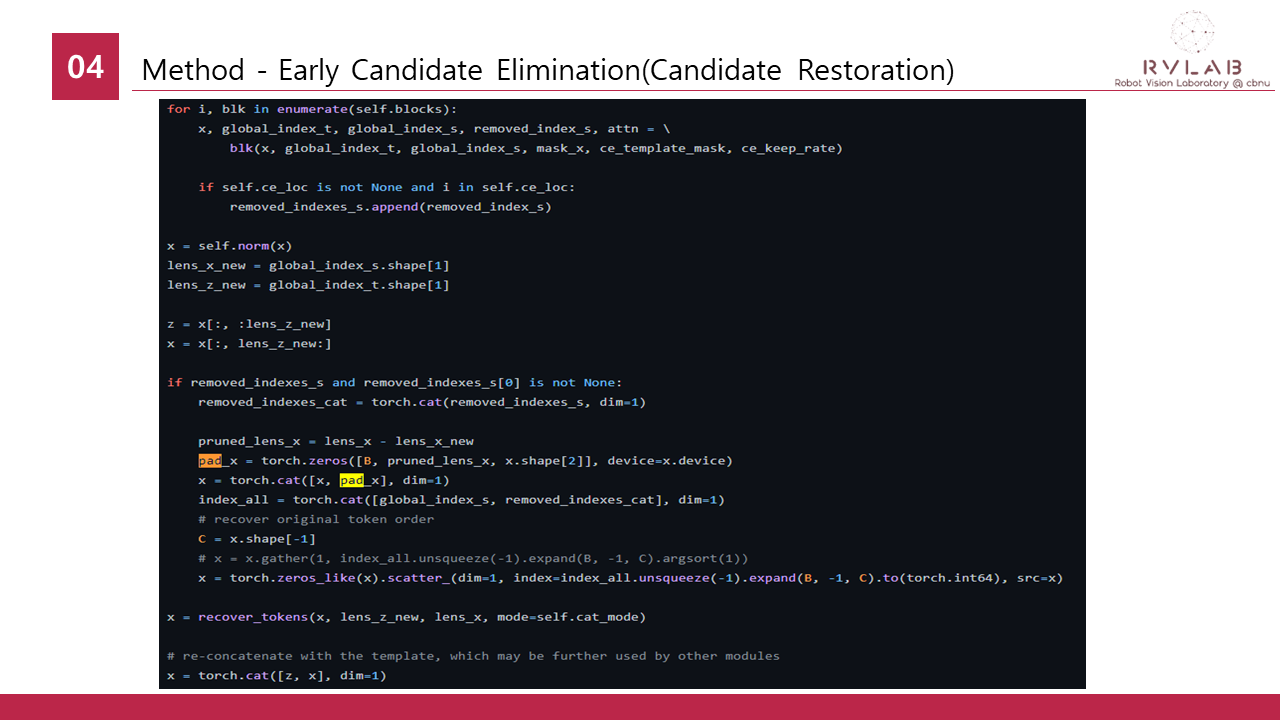Click the yellow-highlighted 'pad' in 'torch.cat([x, pad_x]'
Image resolution: width=1280 pixels, height=720 pixels.
pos(351,480)
